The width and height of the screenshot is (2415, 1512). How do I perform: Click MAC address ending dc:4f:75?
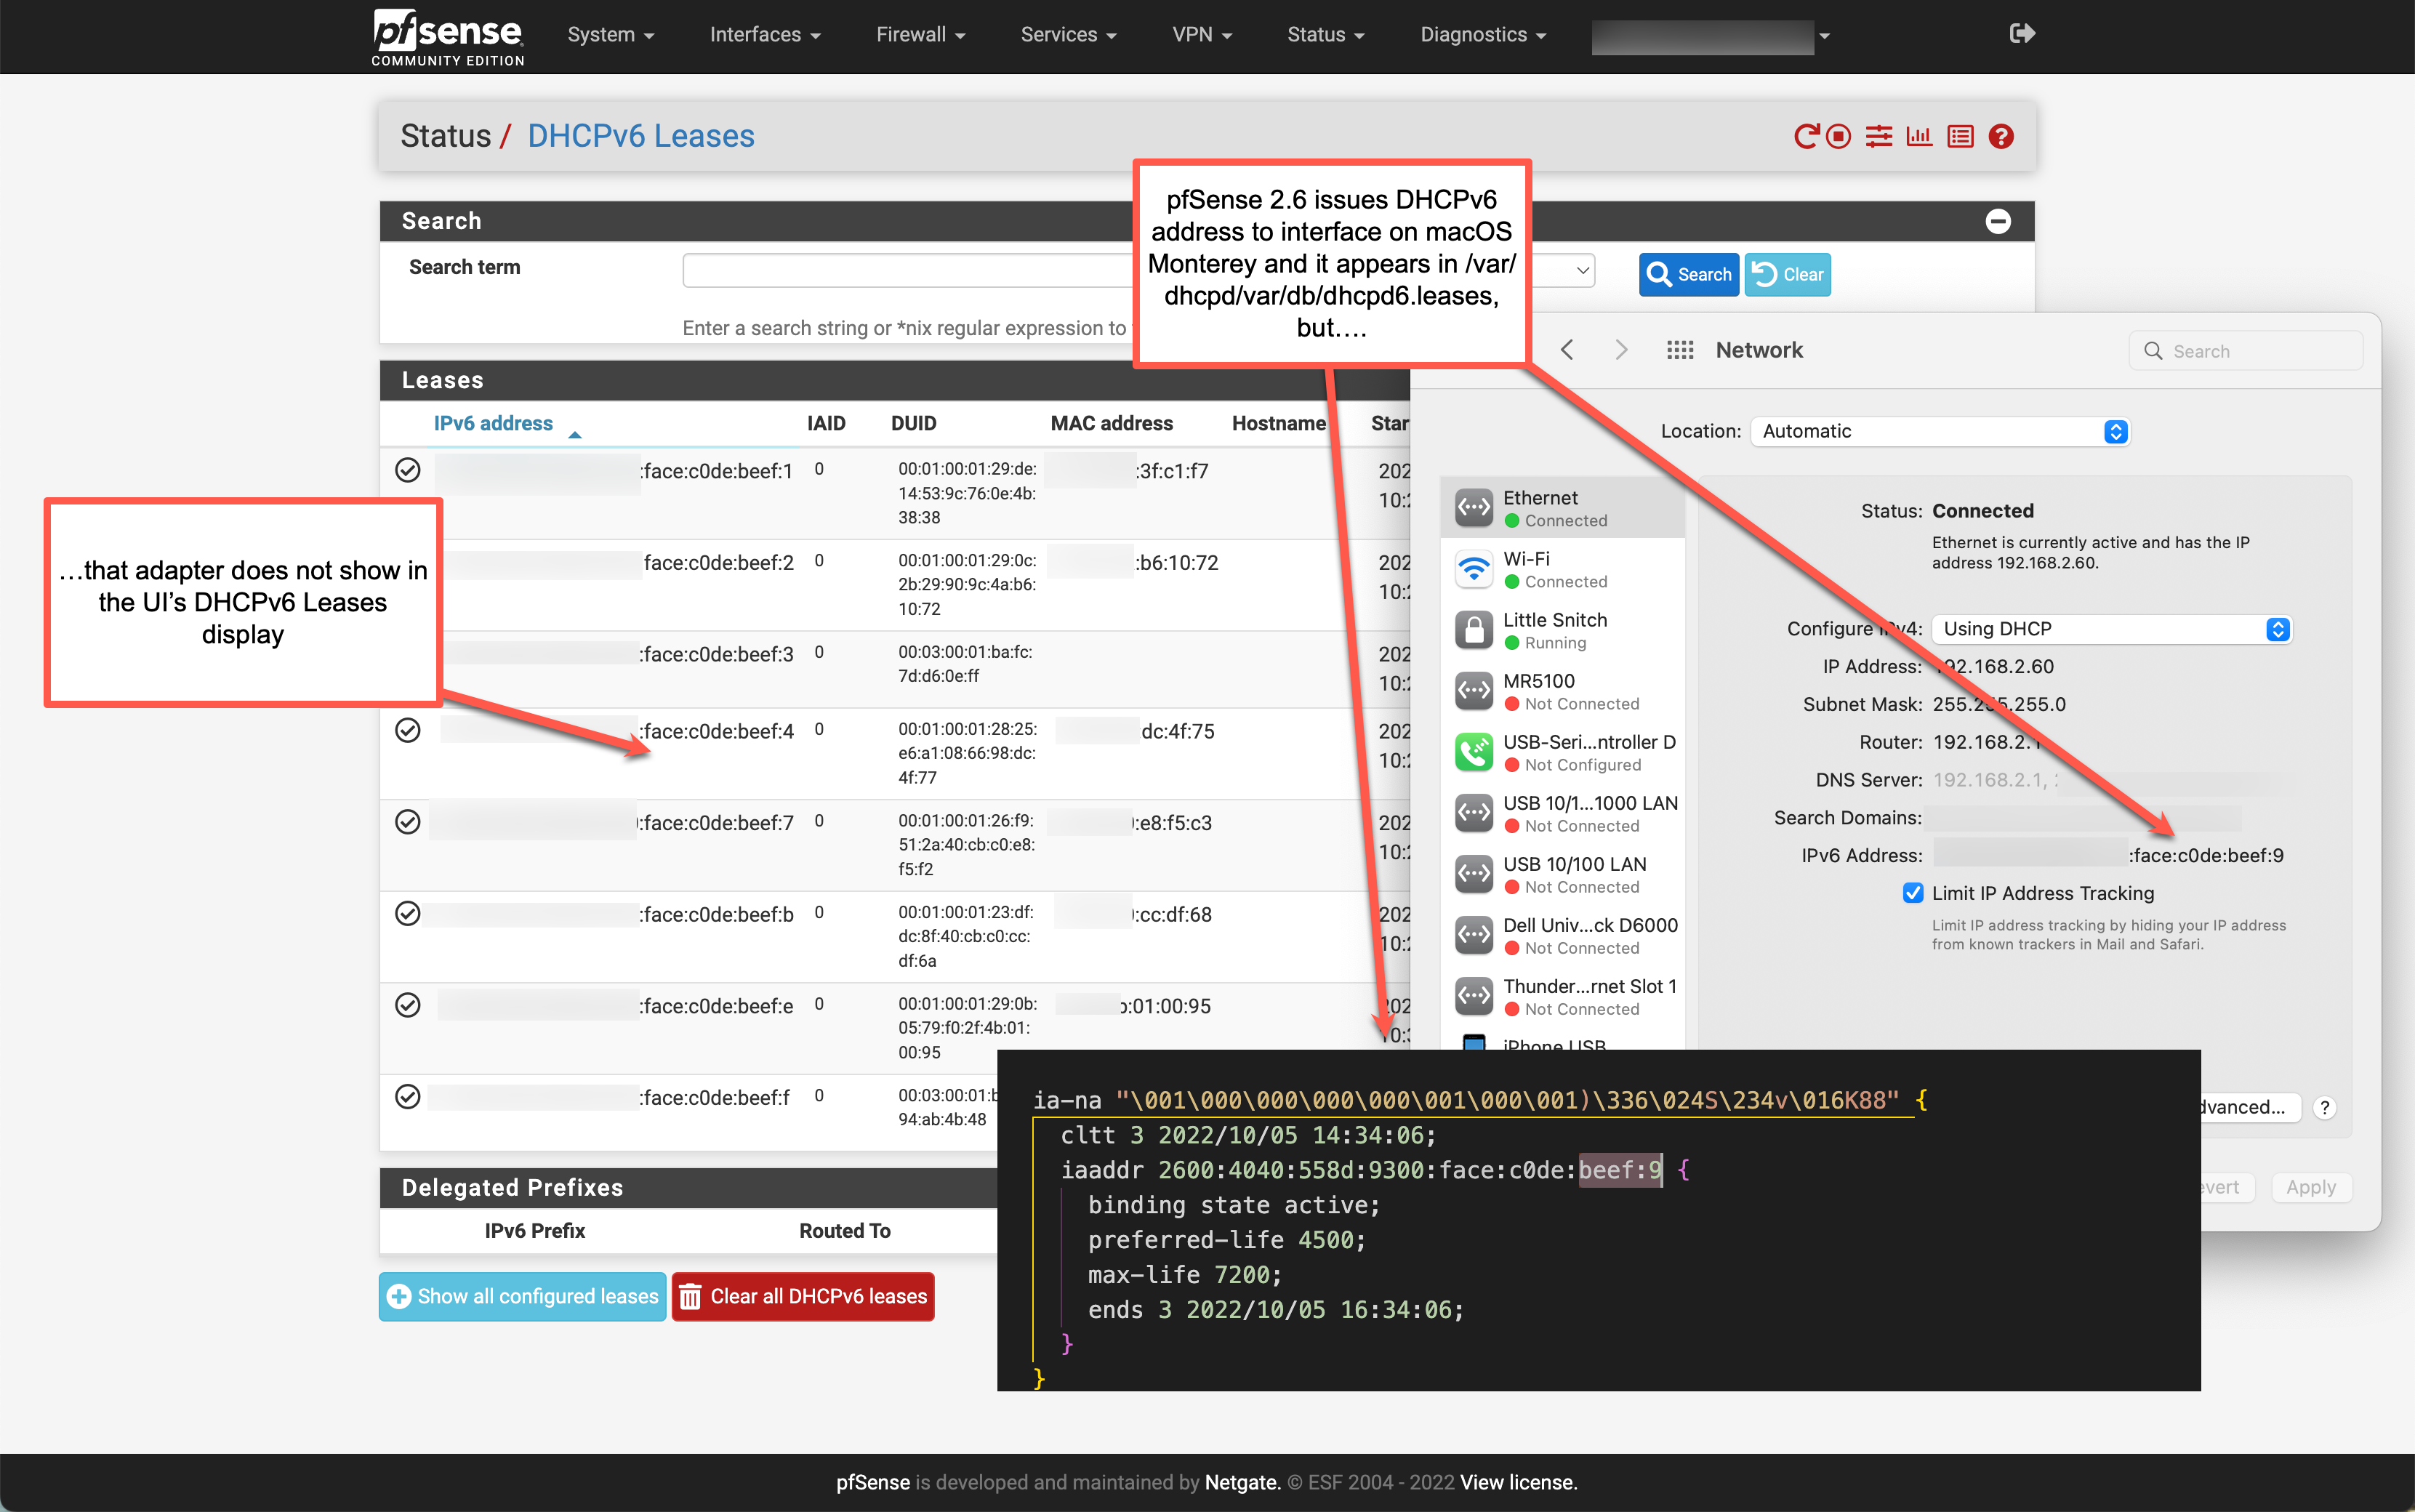point(1177,731)
